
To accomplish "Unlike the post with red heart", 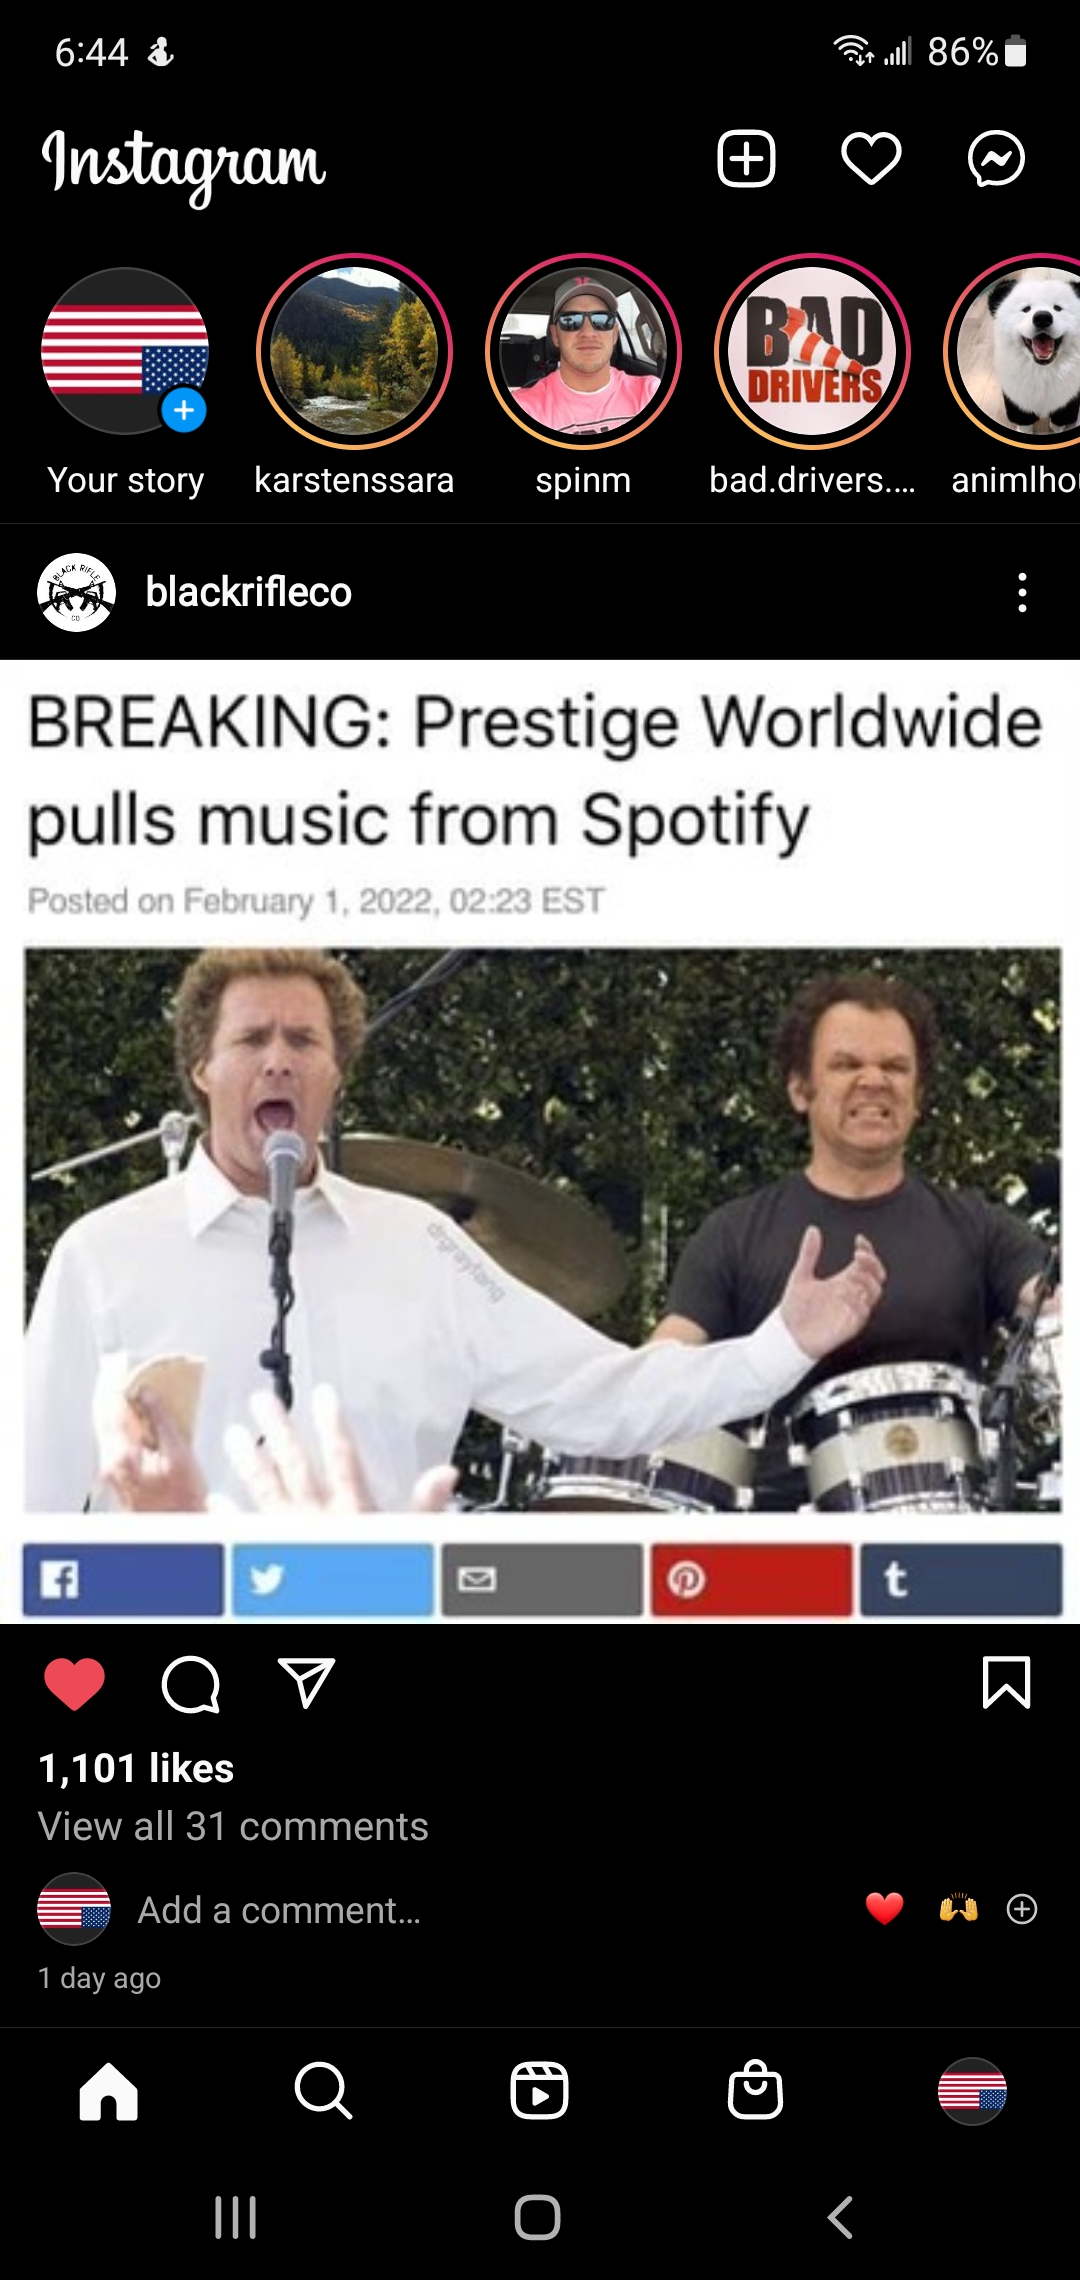I will (75, 1683).
